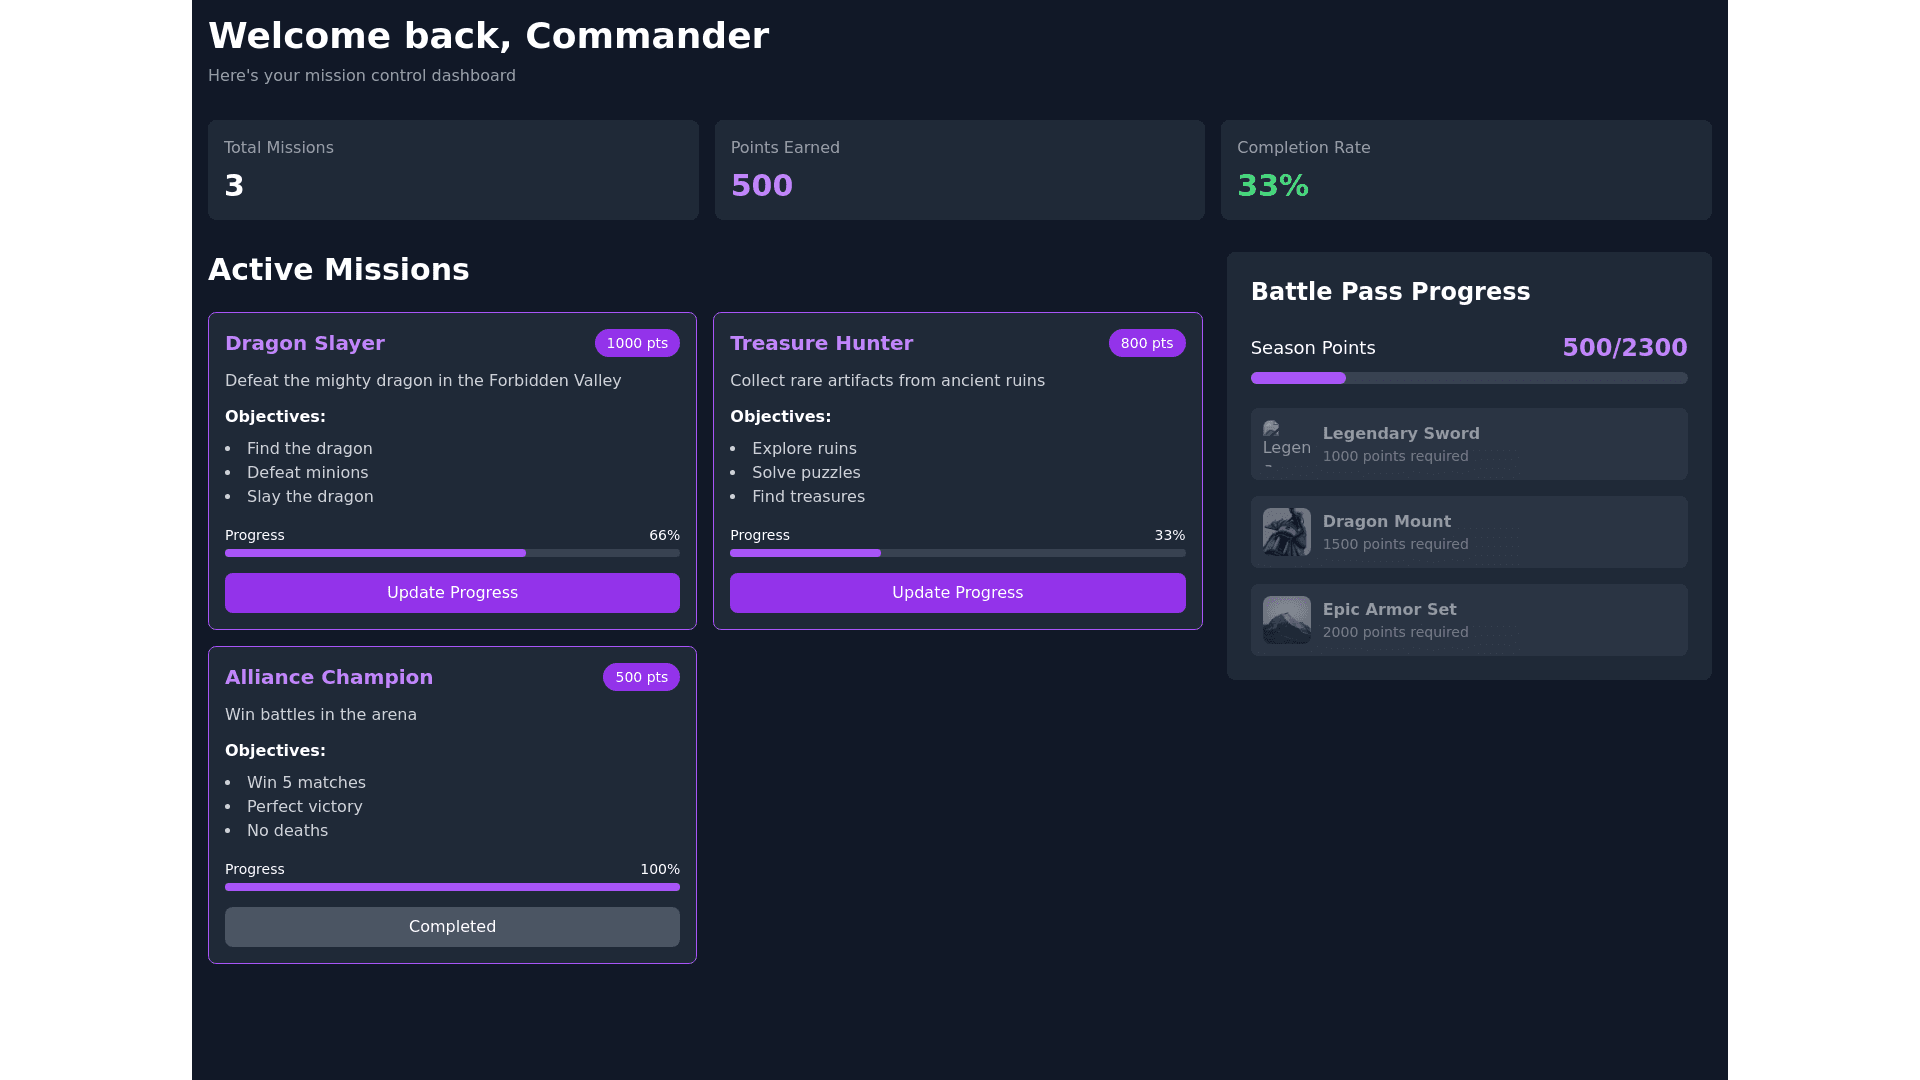
Task: Click the Dragon Slayer mission title
Action: [x=305, y=343]
